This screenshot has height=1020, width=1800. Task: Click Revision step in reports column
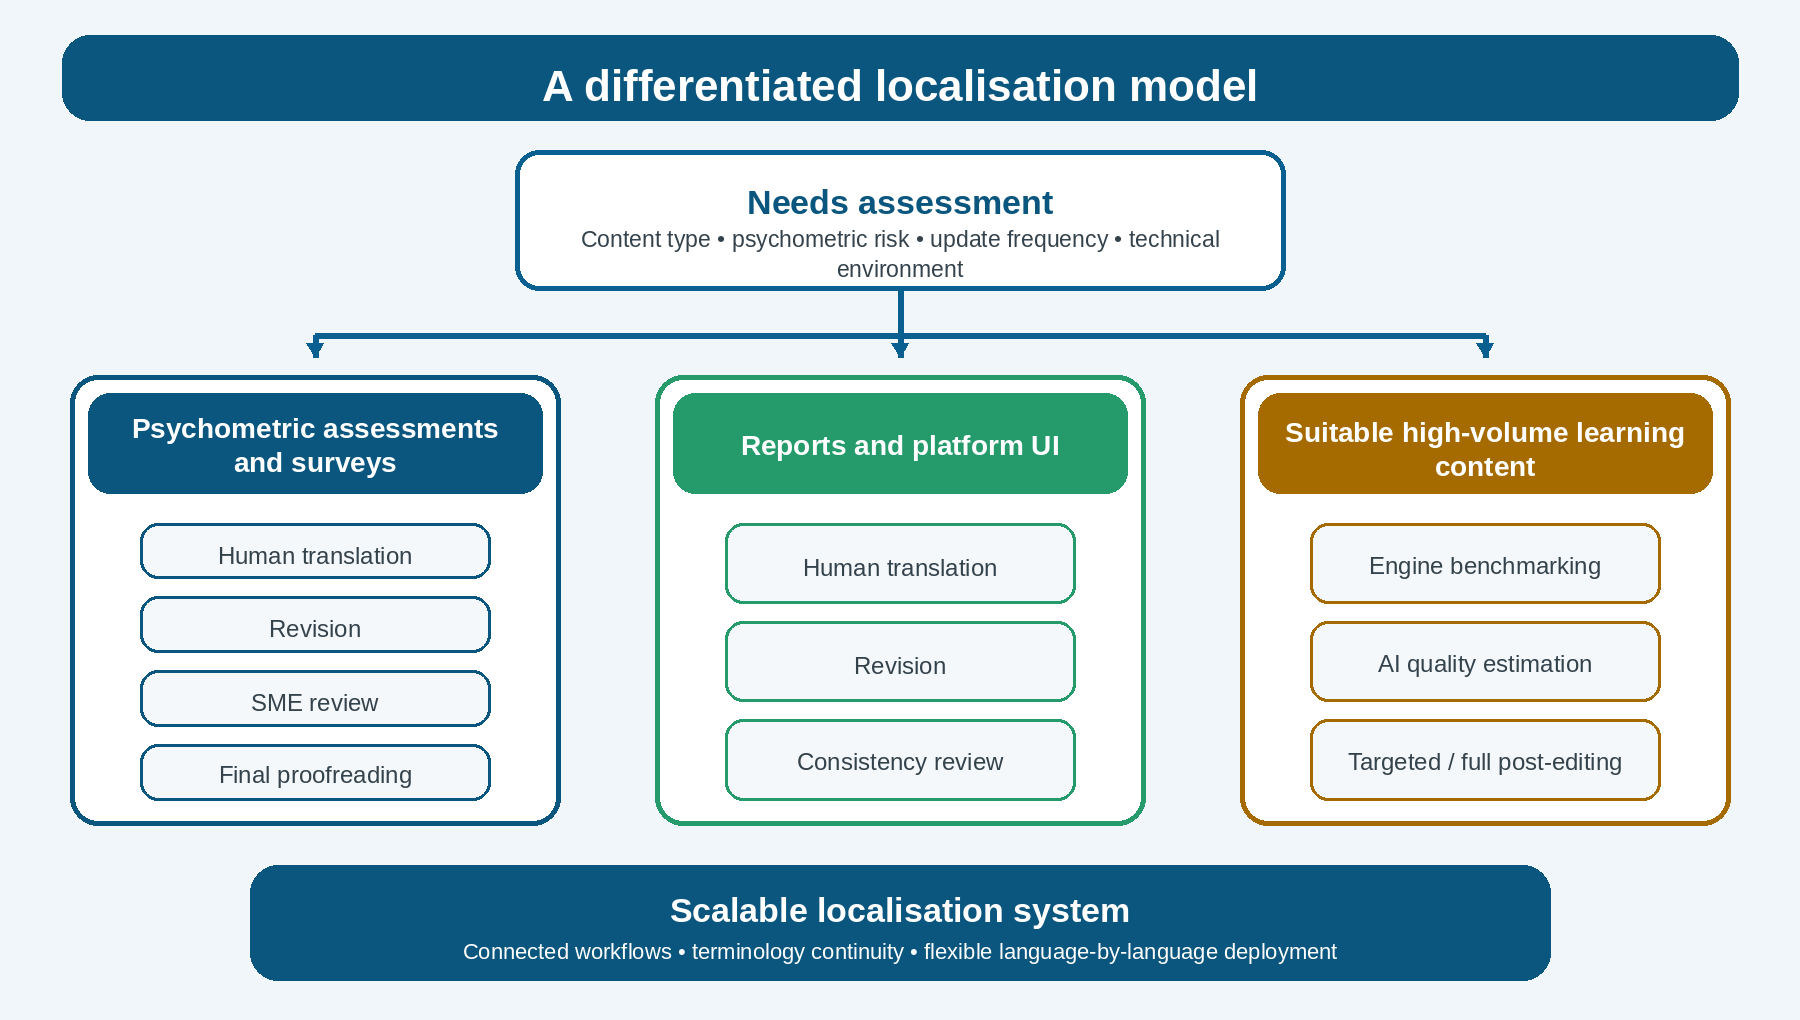[900, 661]
